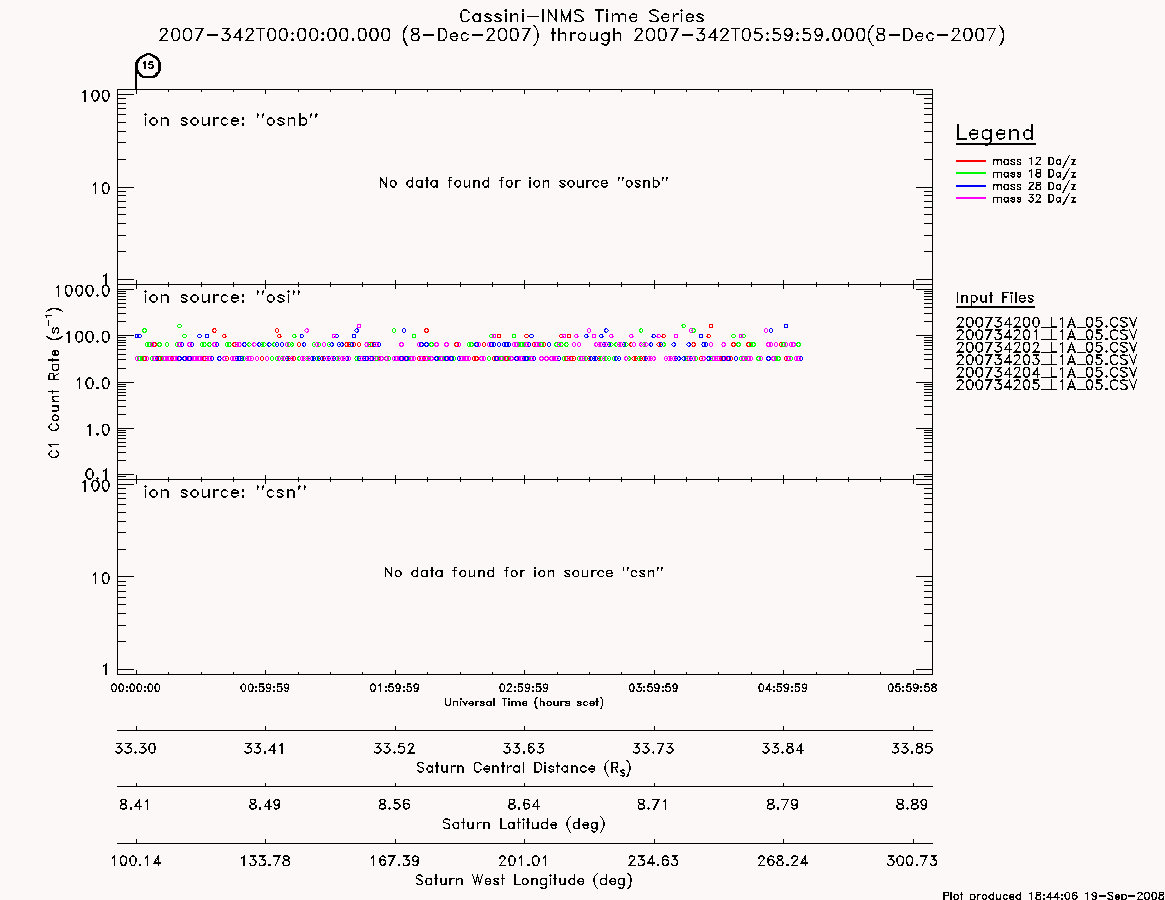Select the 'mass 28 Da/z' legend label

point(1034,187)
